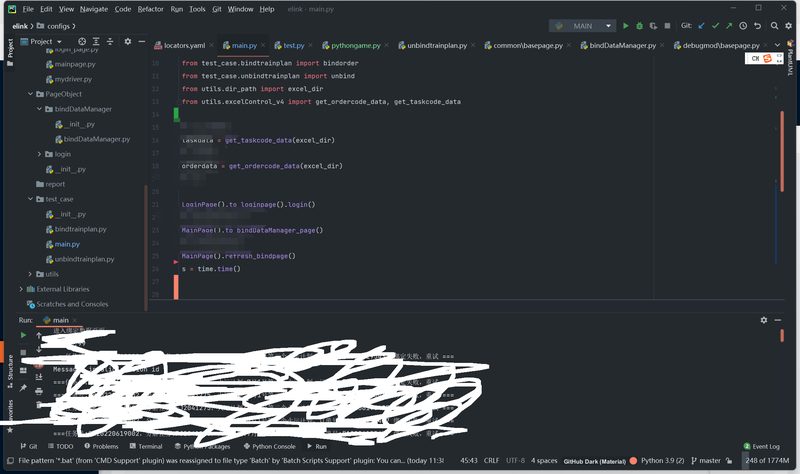Open the Navigate menu
The height and width of the screenshot is (474, 800).
(x=94, y=9)
